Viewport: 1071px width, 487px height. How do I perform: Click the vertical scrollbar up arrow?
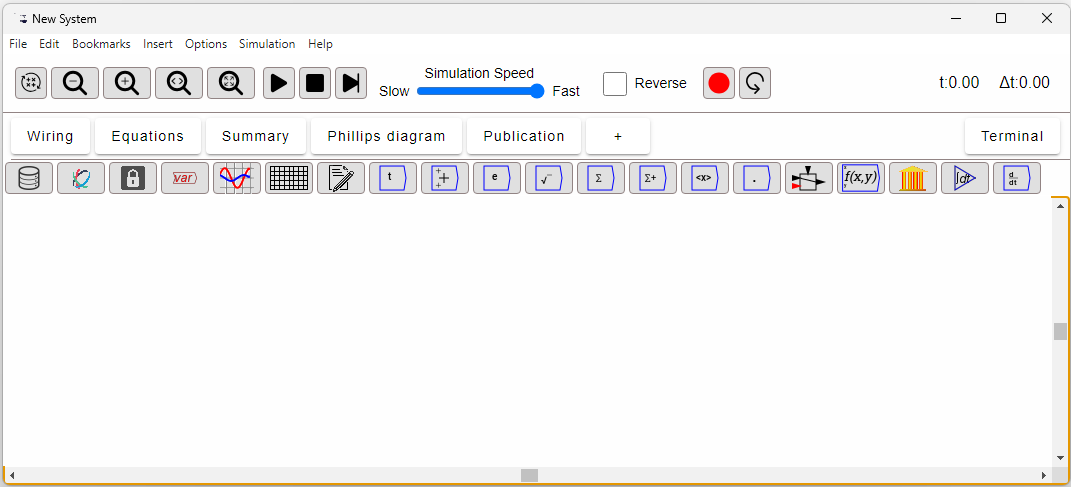click(x=1060, y=206)
